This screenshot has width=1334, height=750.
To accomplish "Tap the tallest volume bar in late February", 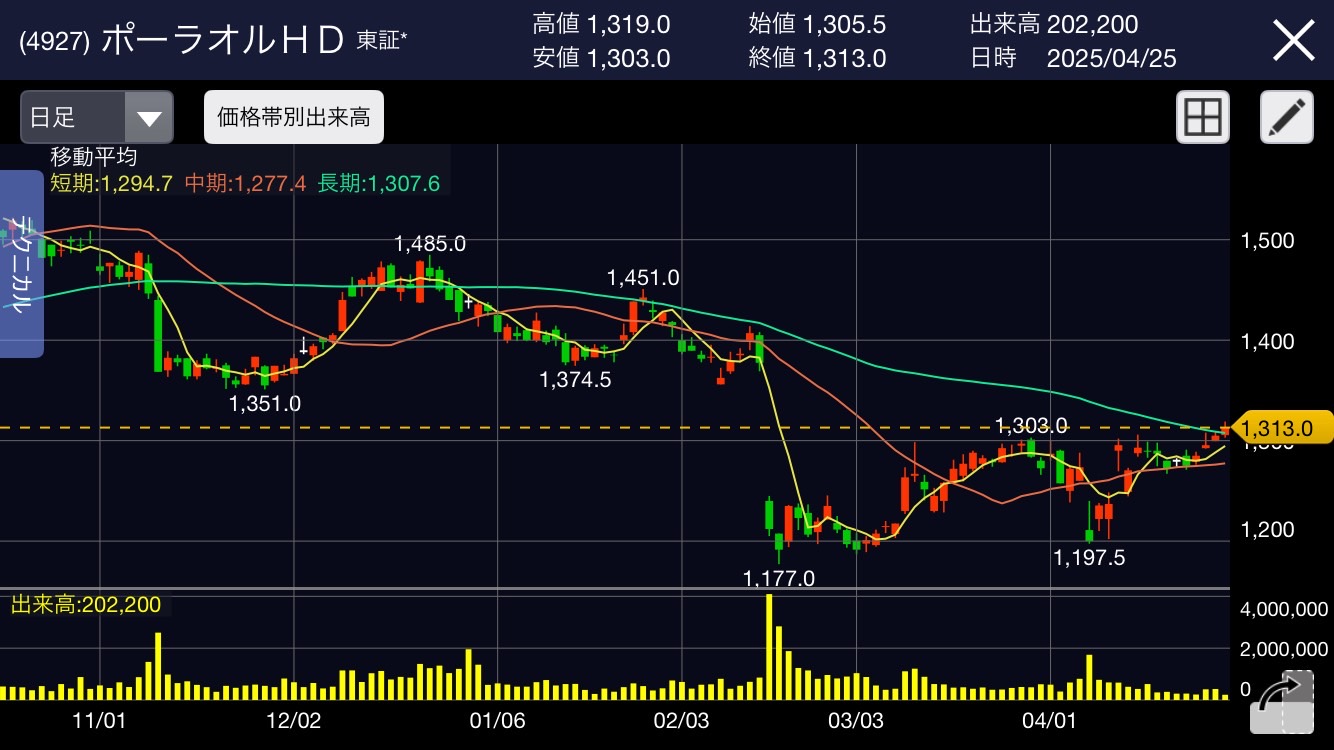I will (769, 646).
